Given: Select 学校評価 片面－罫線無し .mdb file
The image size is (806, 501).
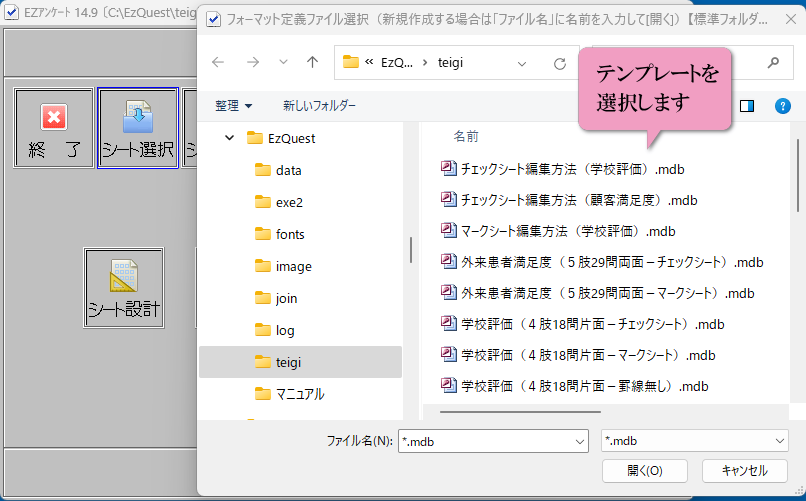Looking at the screenshot, I should pos(575,386).
